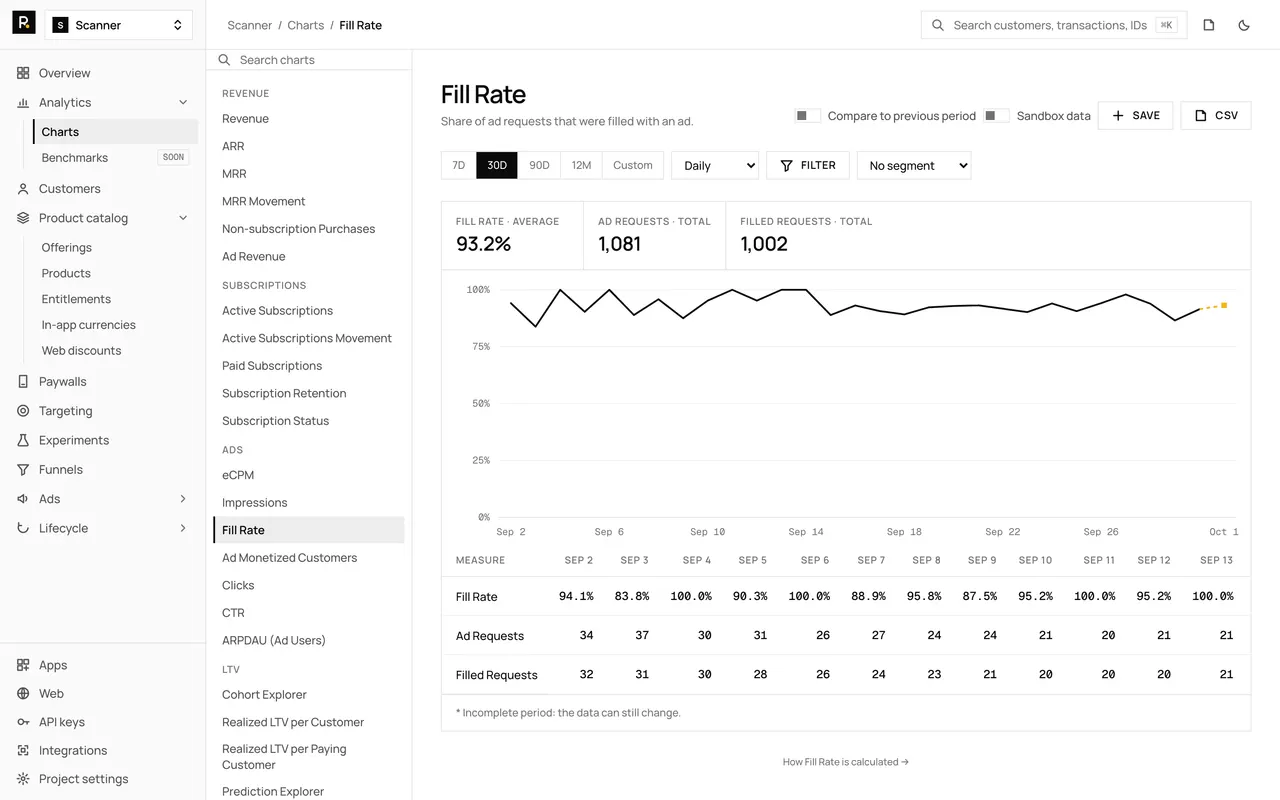Click the Search charts field
1280x800 pixels.
coord(309,60)
